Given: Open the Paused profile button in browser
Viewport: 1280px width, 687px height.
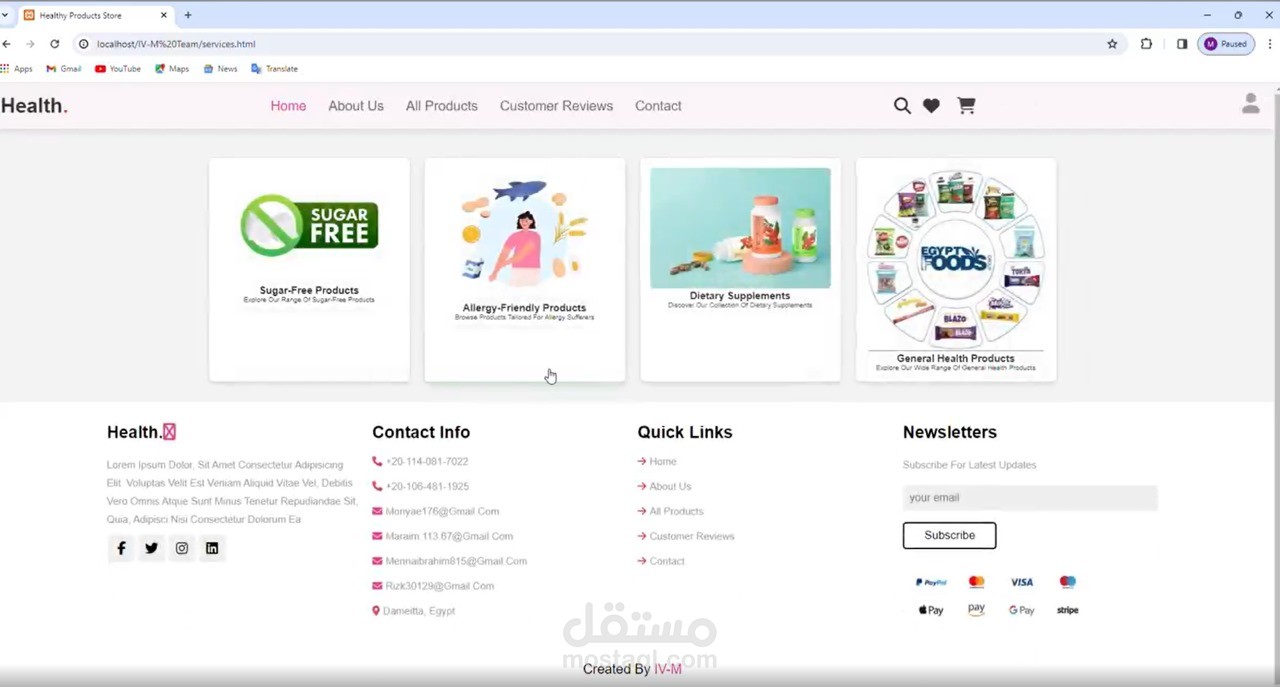Looking at the screenshot, I should click(x=1226, y=44).
